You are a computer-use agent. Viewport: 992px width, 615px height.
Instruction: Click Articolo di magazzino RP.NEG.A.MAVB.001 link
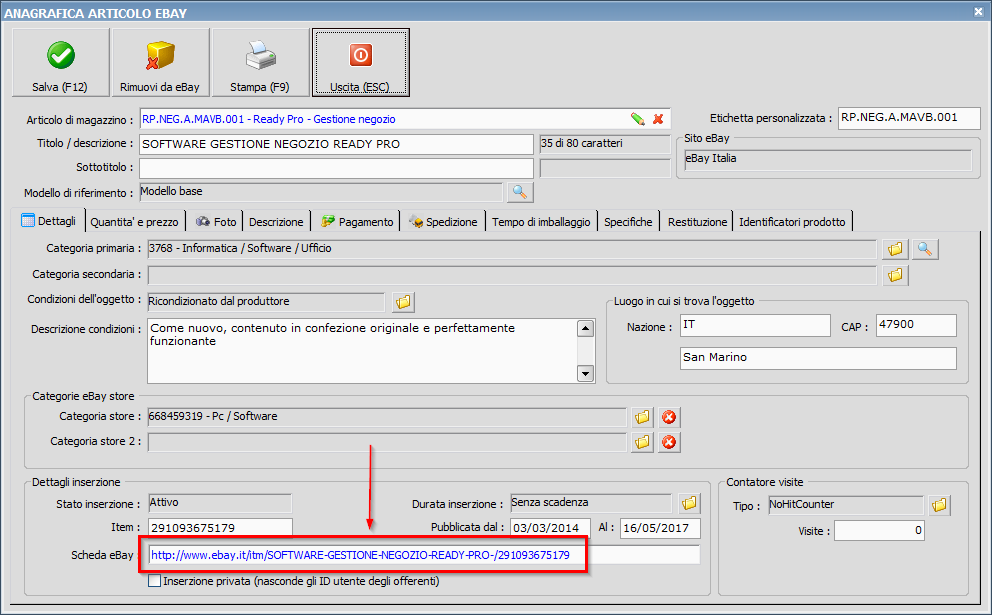268,119
